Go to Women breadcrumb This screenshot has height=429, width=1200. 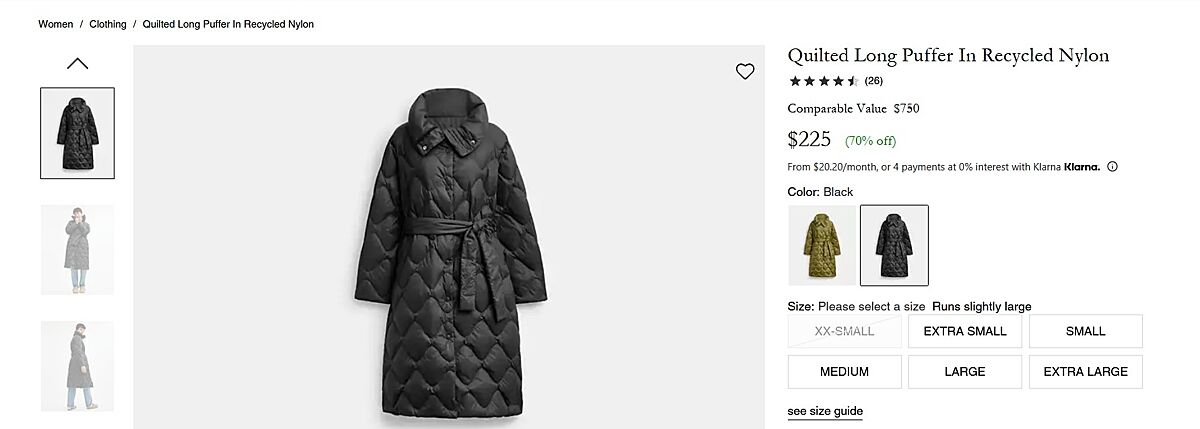point(56,24)
